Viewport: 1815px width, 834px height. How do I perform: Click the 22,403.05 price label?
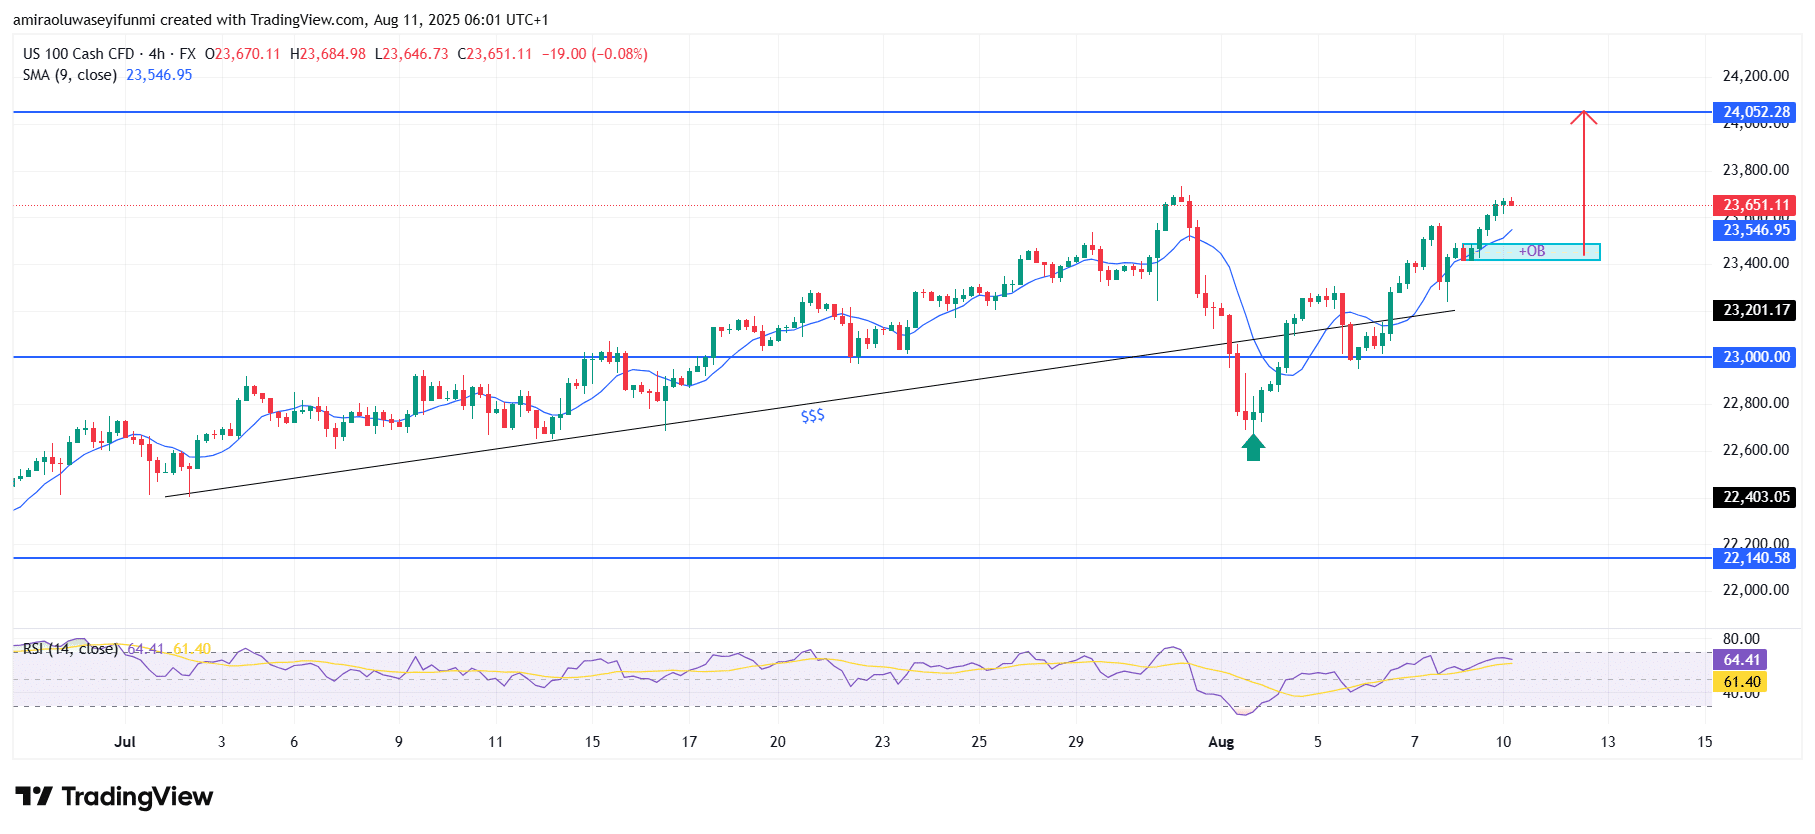(x=1756, y=497)
